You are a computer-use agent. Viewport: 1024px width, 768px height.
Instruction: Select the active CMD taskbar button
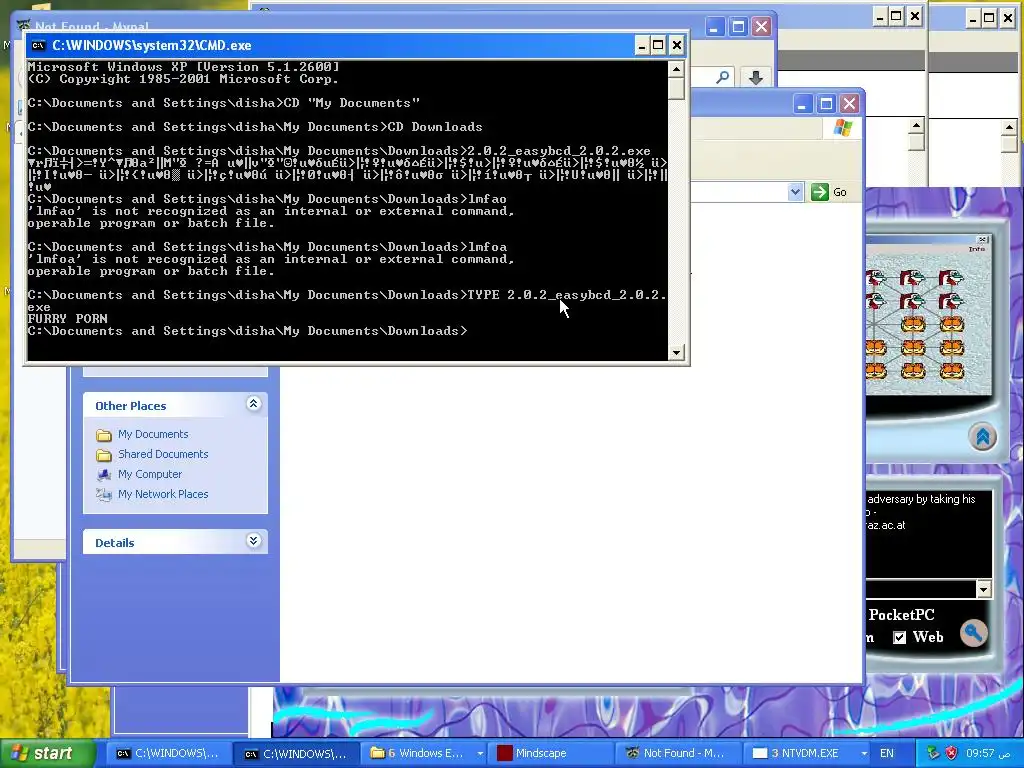296,754
